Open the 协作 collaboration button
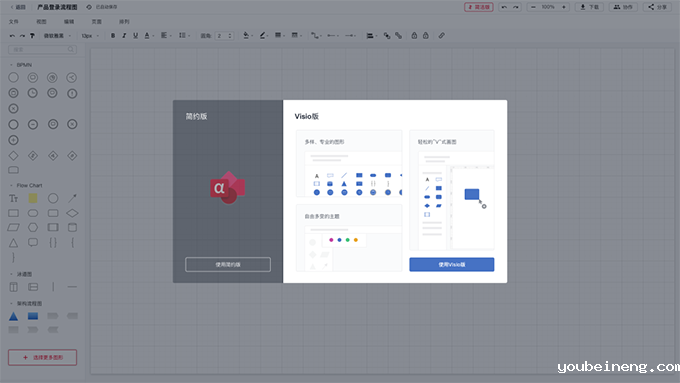The width and height of the screenshot is (680, 383). 623,7
